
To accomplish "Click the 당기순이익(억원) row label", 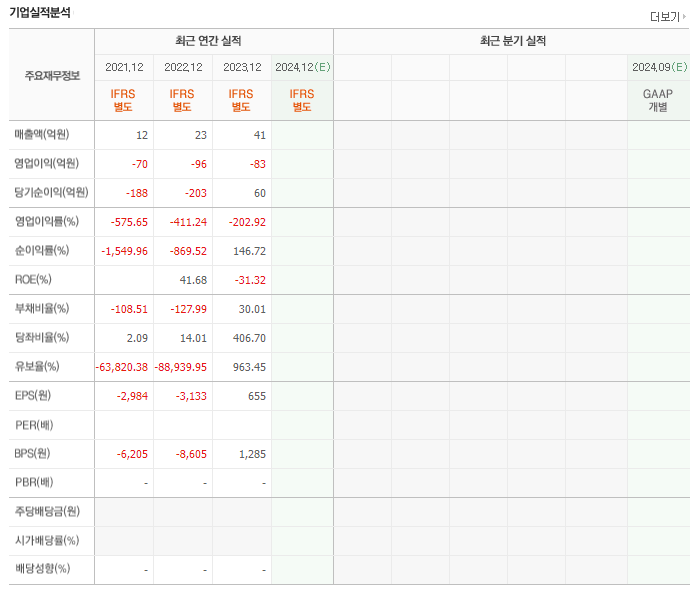I will coord(51,193).
